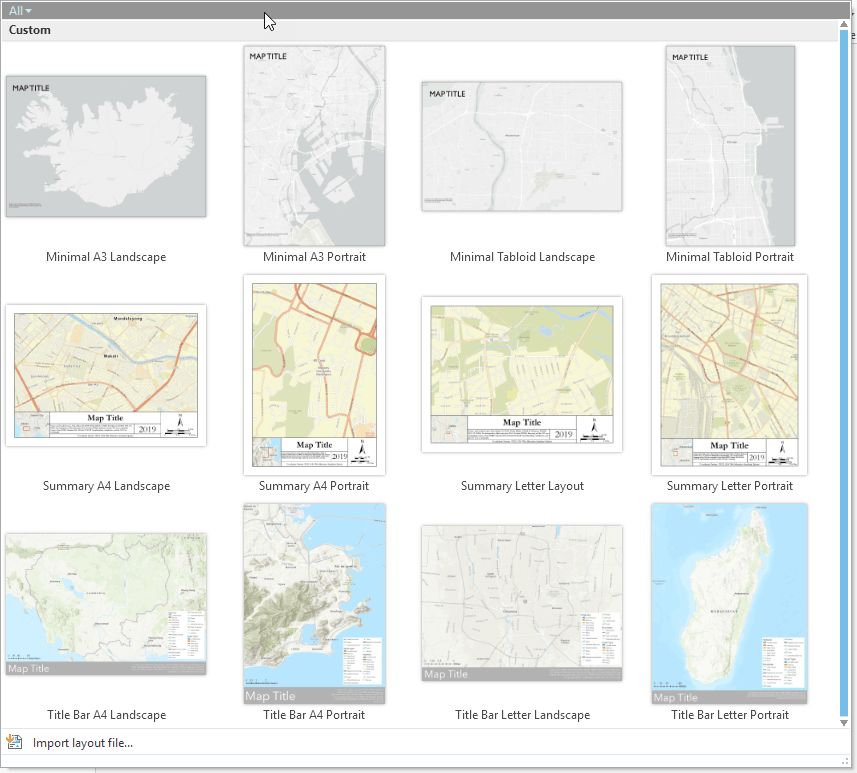This screenshot has width=857, height=773.
Task: Choose the Summary Letter Portrait template
Action: (x=729, y=375)
